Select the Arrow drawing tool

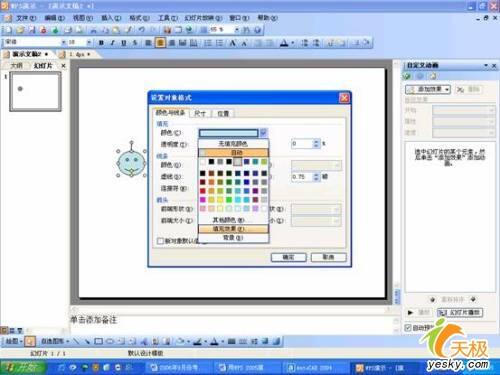pyautogui.click(x=87, y=341)
